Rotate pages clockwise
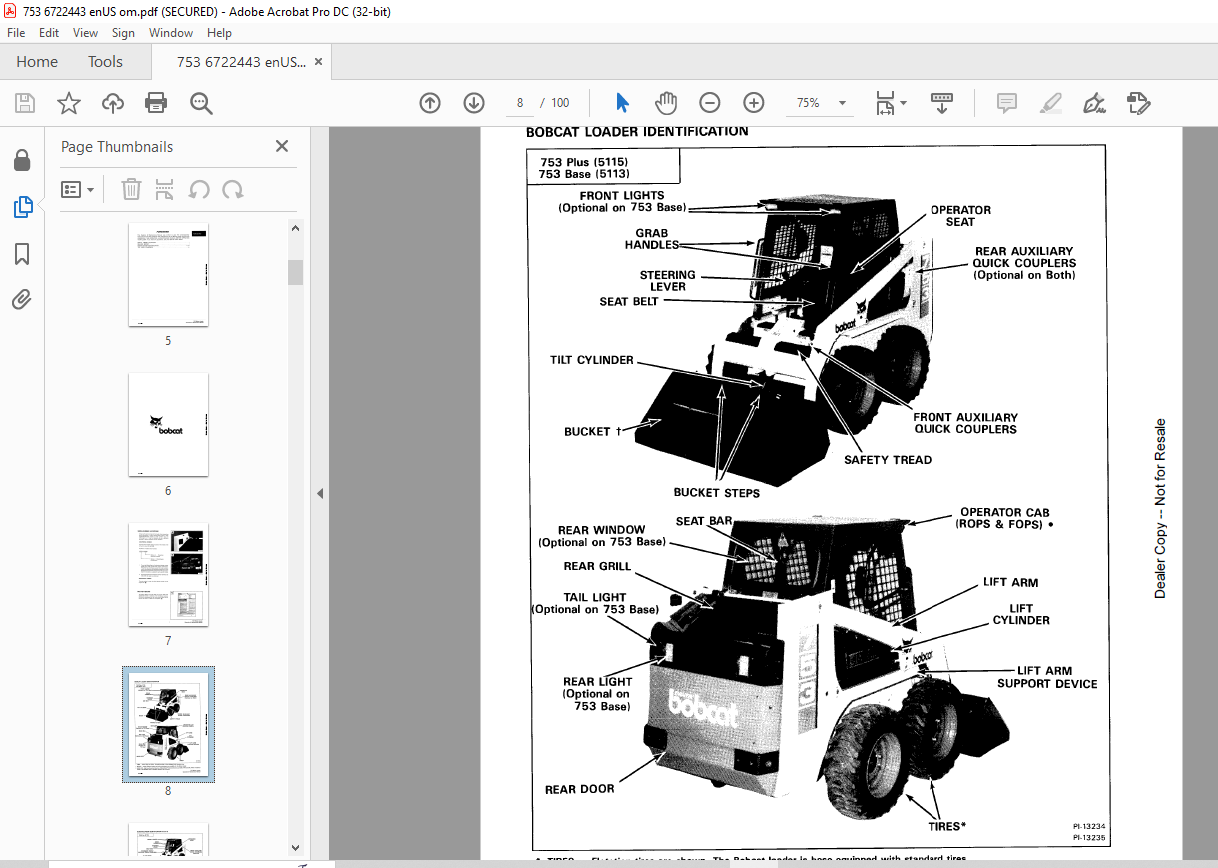The height and width of the screenshot is (868, 1218). (x=233, y=189)
